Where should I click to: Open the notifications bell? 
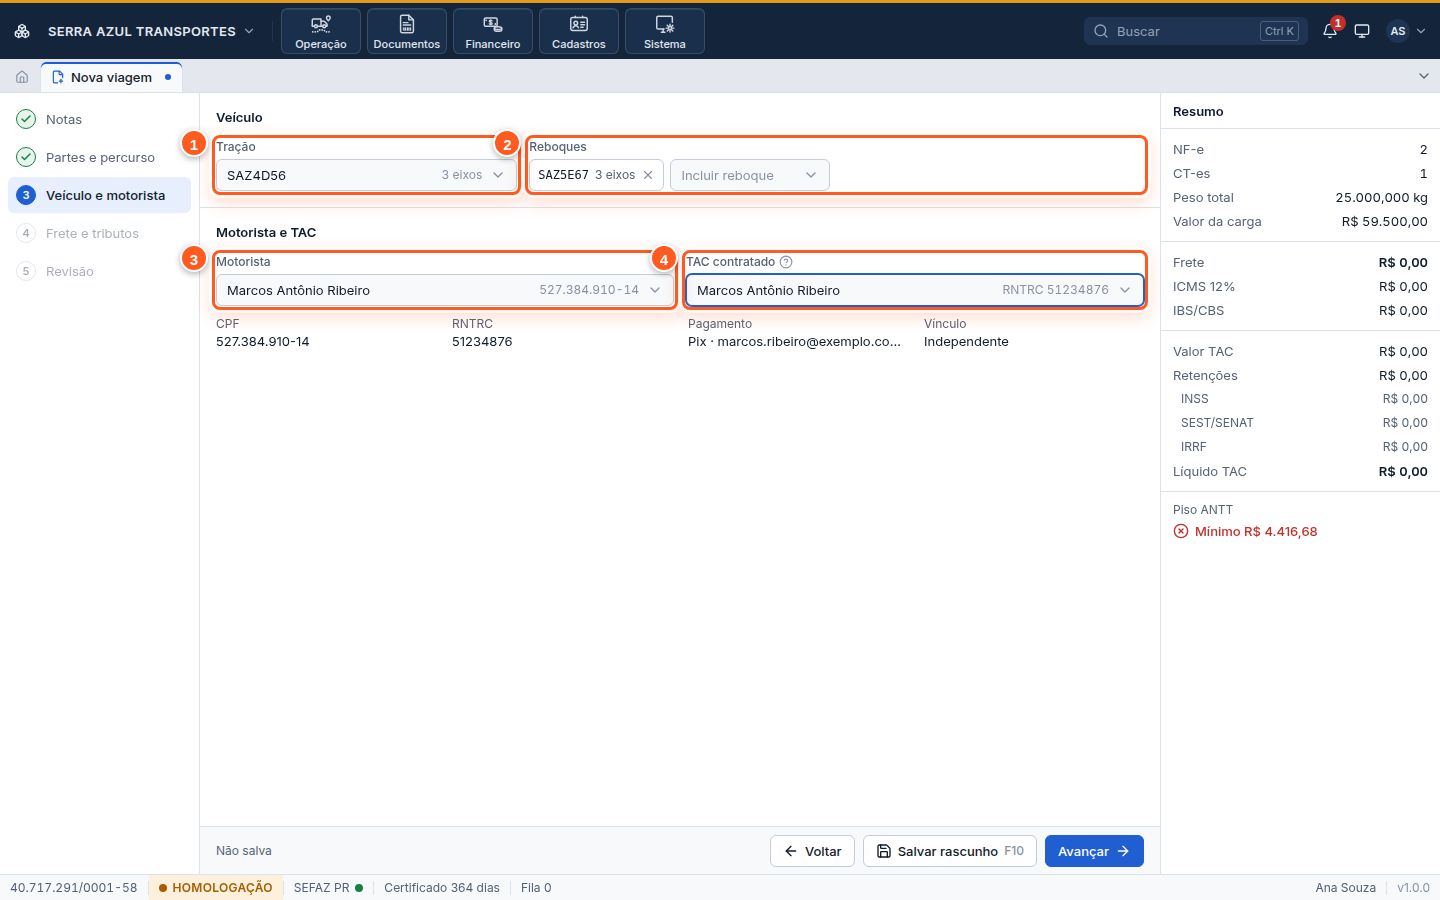[x=1330, y=31]
